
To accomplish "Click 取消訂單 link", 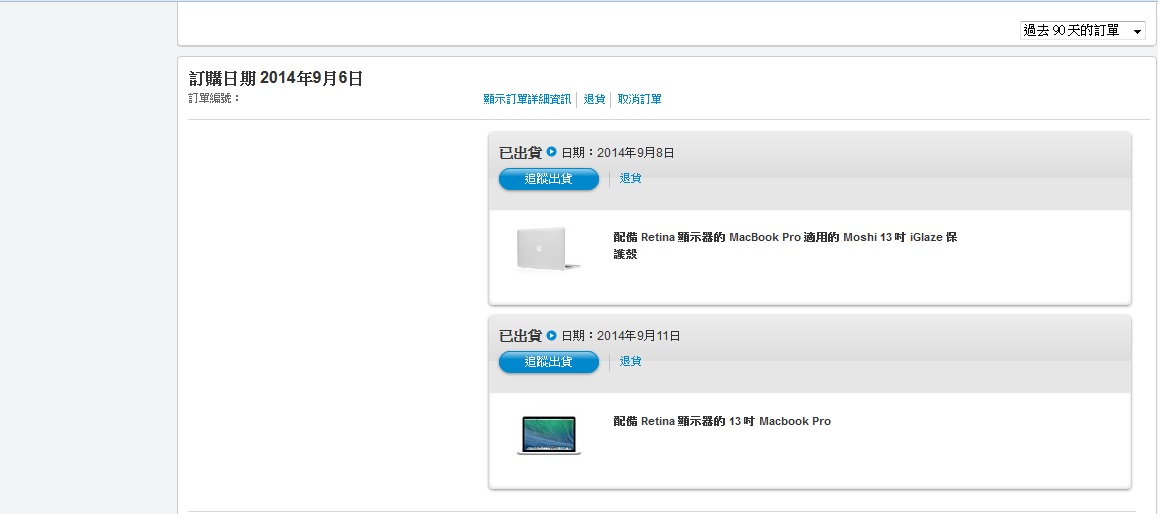I will [x=640, y=99].
